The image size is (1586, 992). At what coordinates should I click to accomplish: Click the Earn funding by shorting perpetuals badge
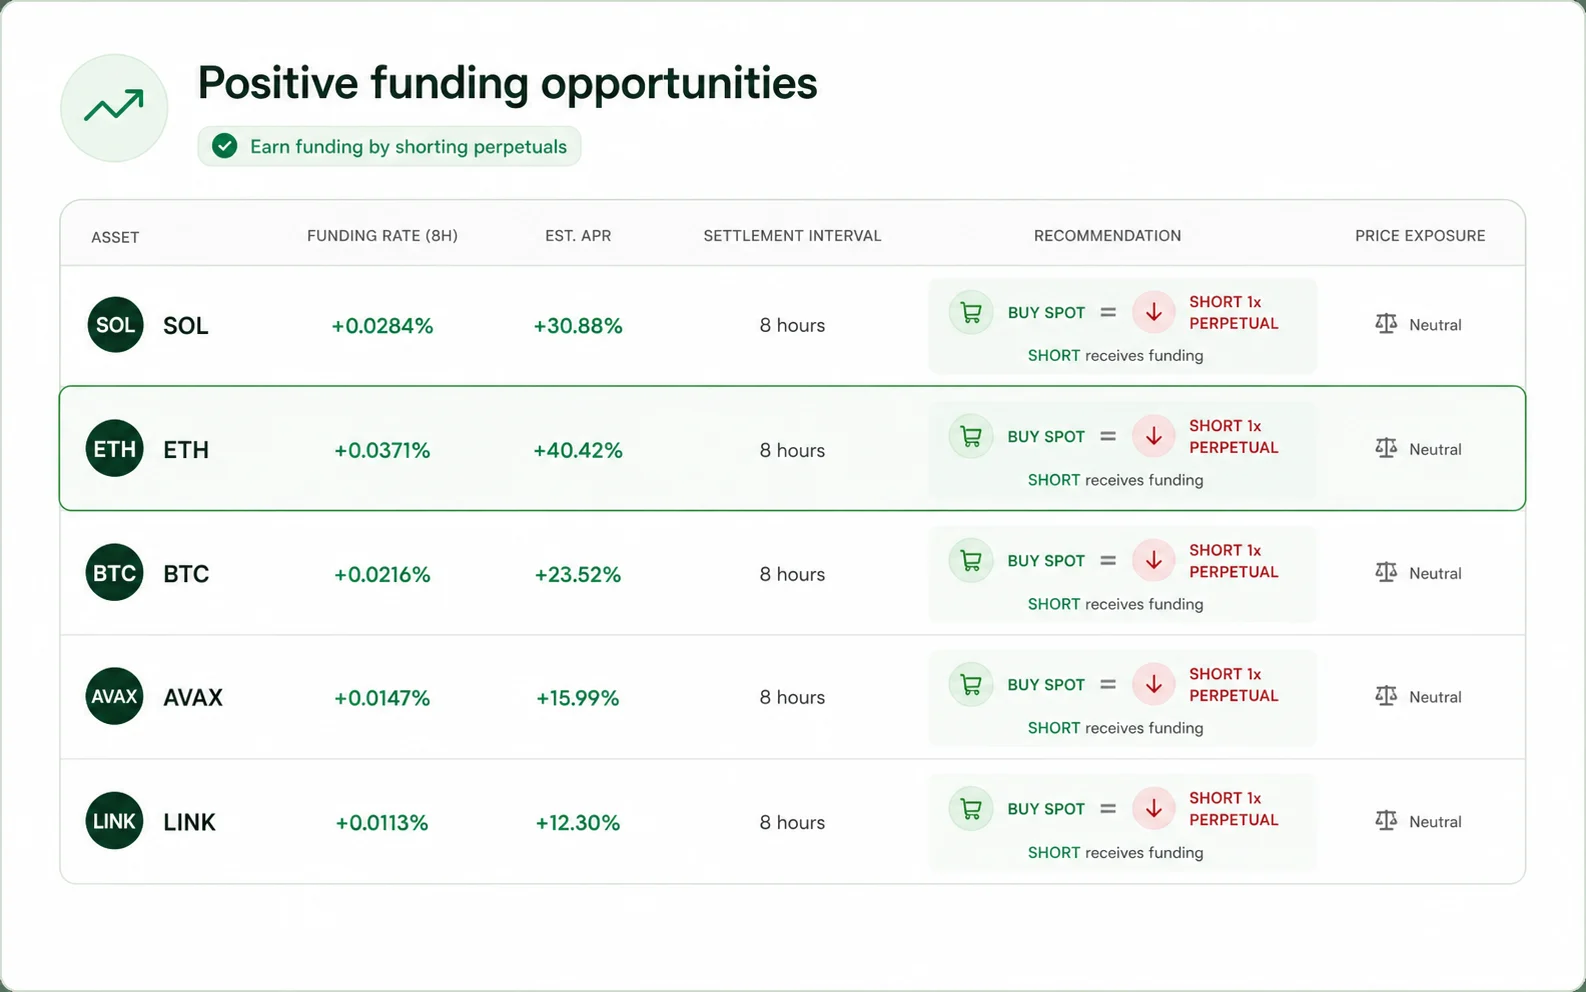[389, 146]
